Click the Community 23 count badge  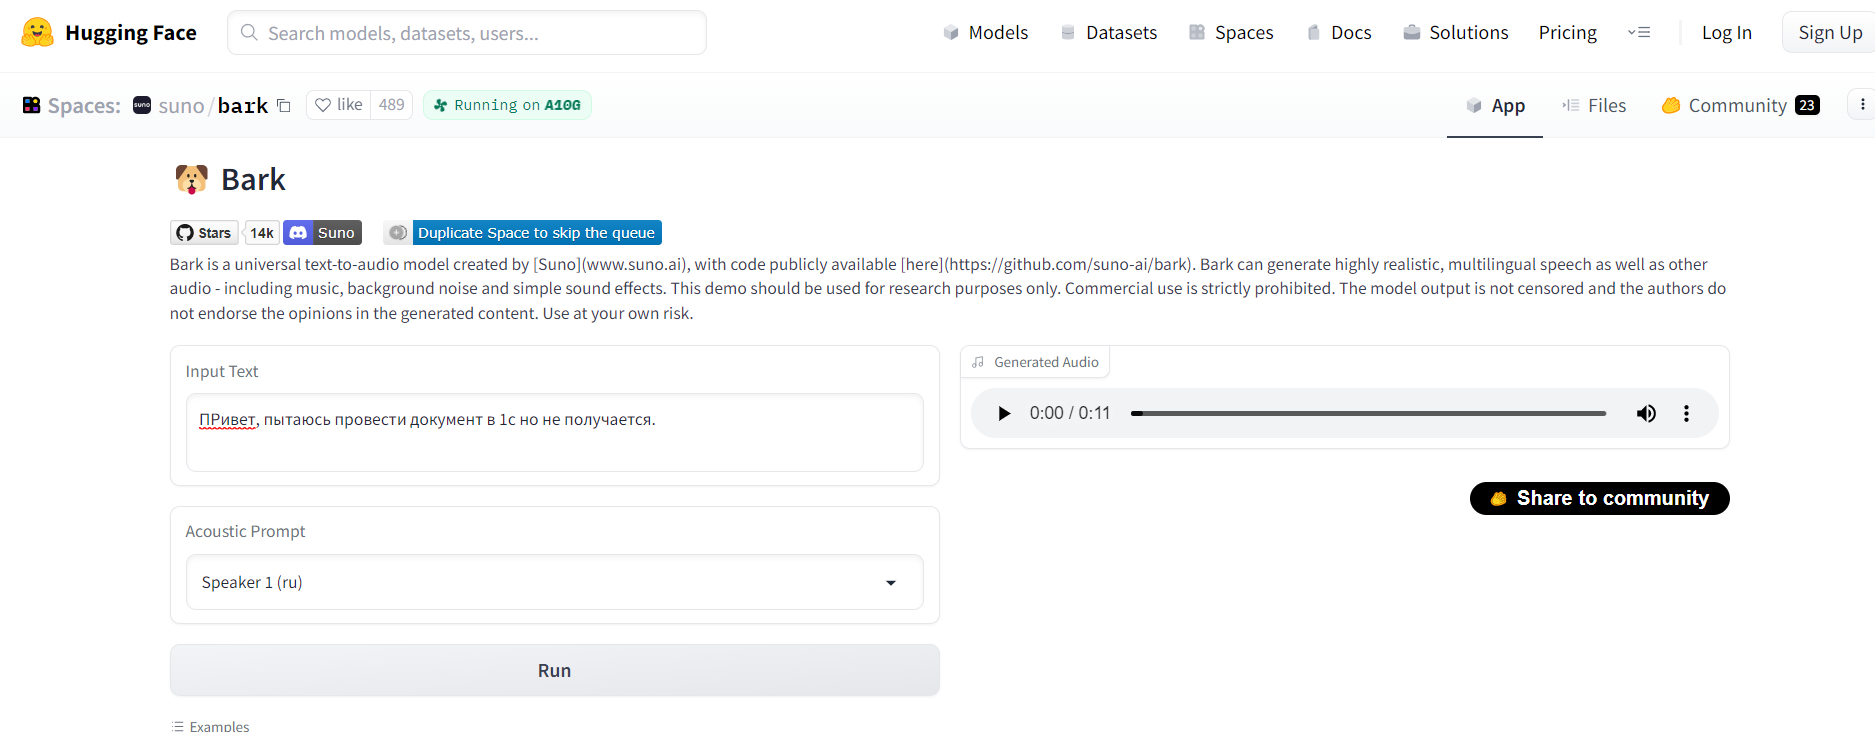[x=1807, y=105]
